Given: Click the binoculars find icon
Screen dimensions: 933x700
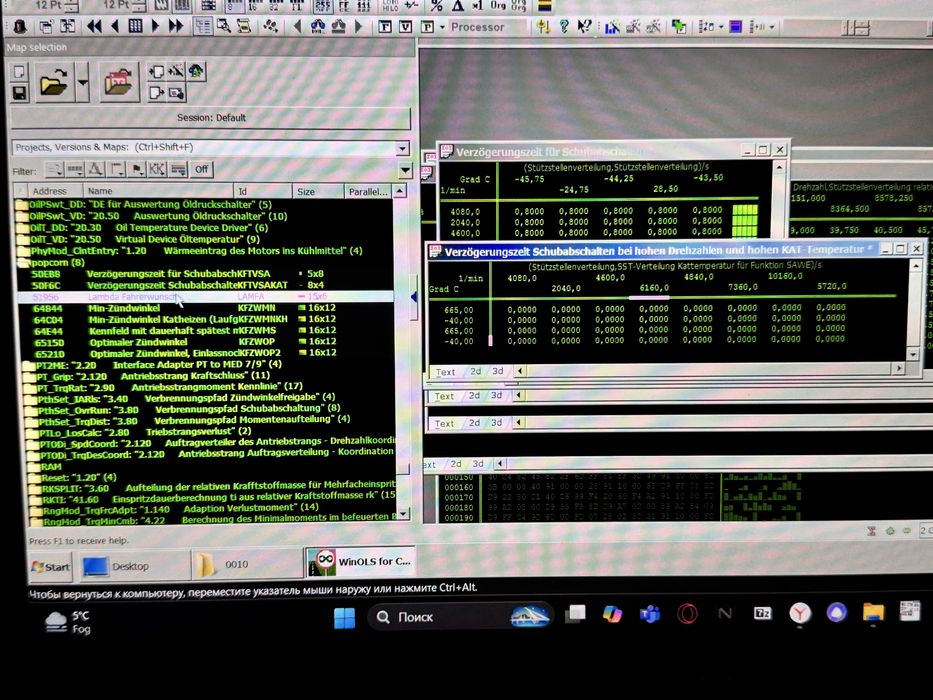Looking at the screenshot, I should [318, 26].
